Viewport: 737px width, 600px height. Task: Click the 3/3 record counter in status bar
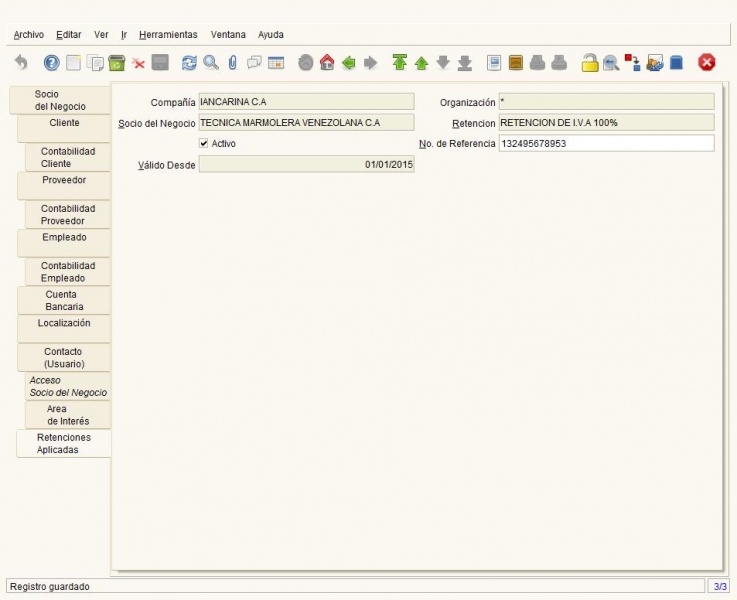click(720, 586)
